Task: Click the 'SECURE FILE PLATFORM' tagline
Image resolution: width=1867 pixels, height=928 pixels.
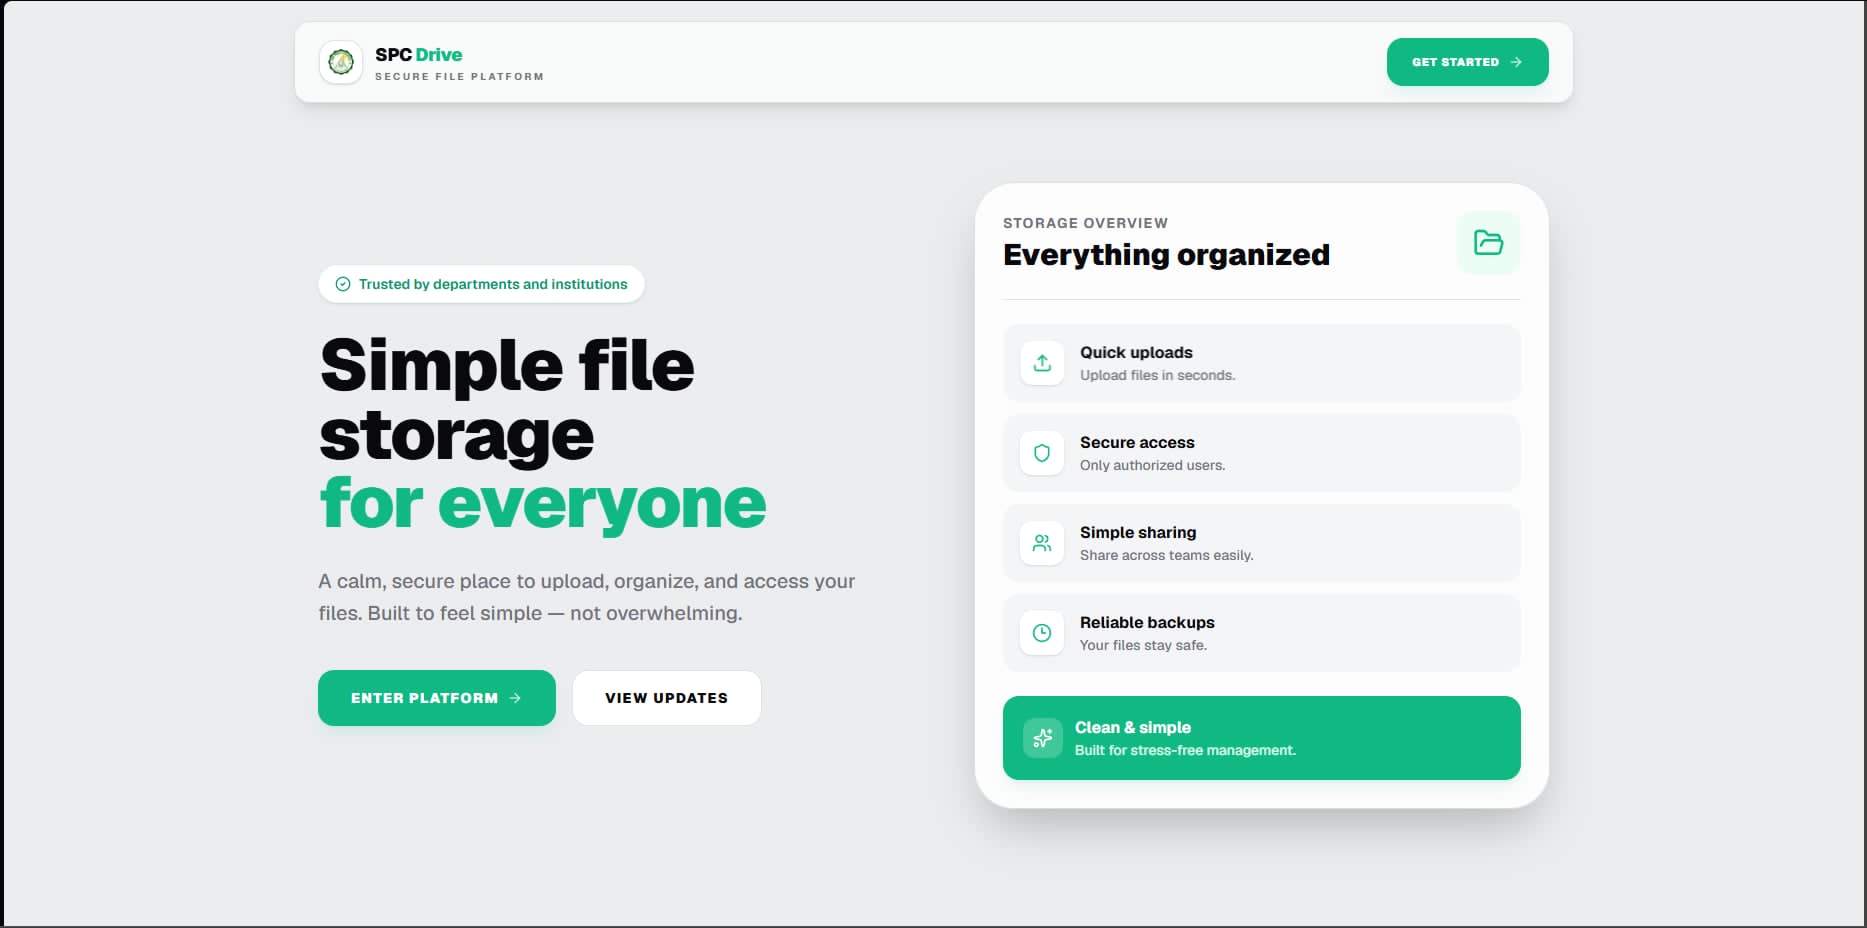Action: [x=460, y=77]
